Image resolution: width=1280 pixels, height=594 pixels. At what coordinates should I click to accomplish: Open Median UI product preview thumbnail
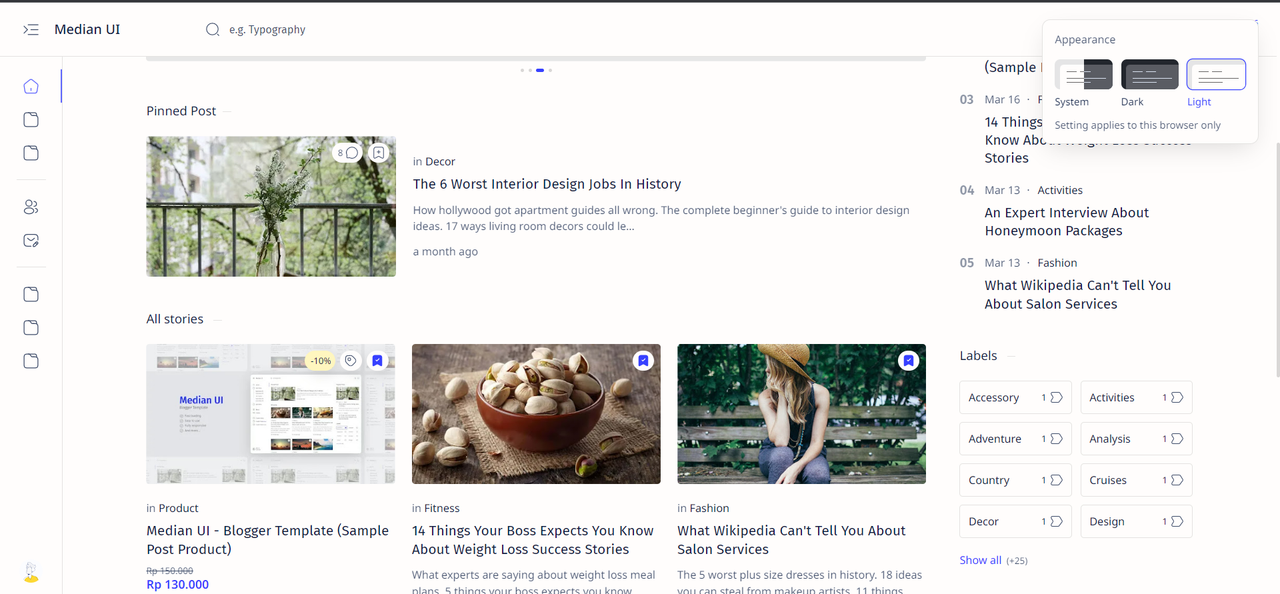coord(271,414)
